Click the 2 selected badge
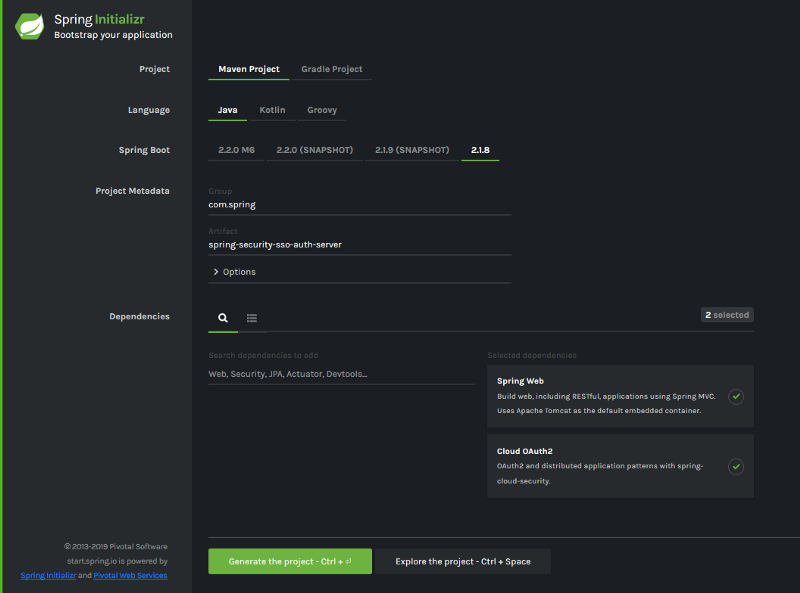Viewport: 800px width, 593px height. [727, 315]
